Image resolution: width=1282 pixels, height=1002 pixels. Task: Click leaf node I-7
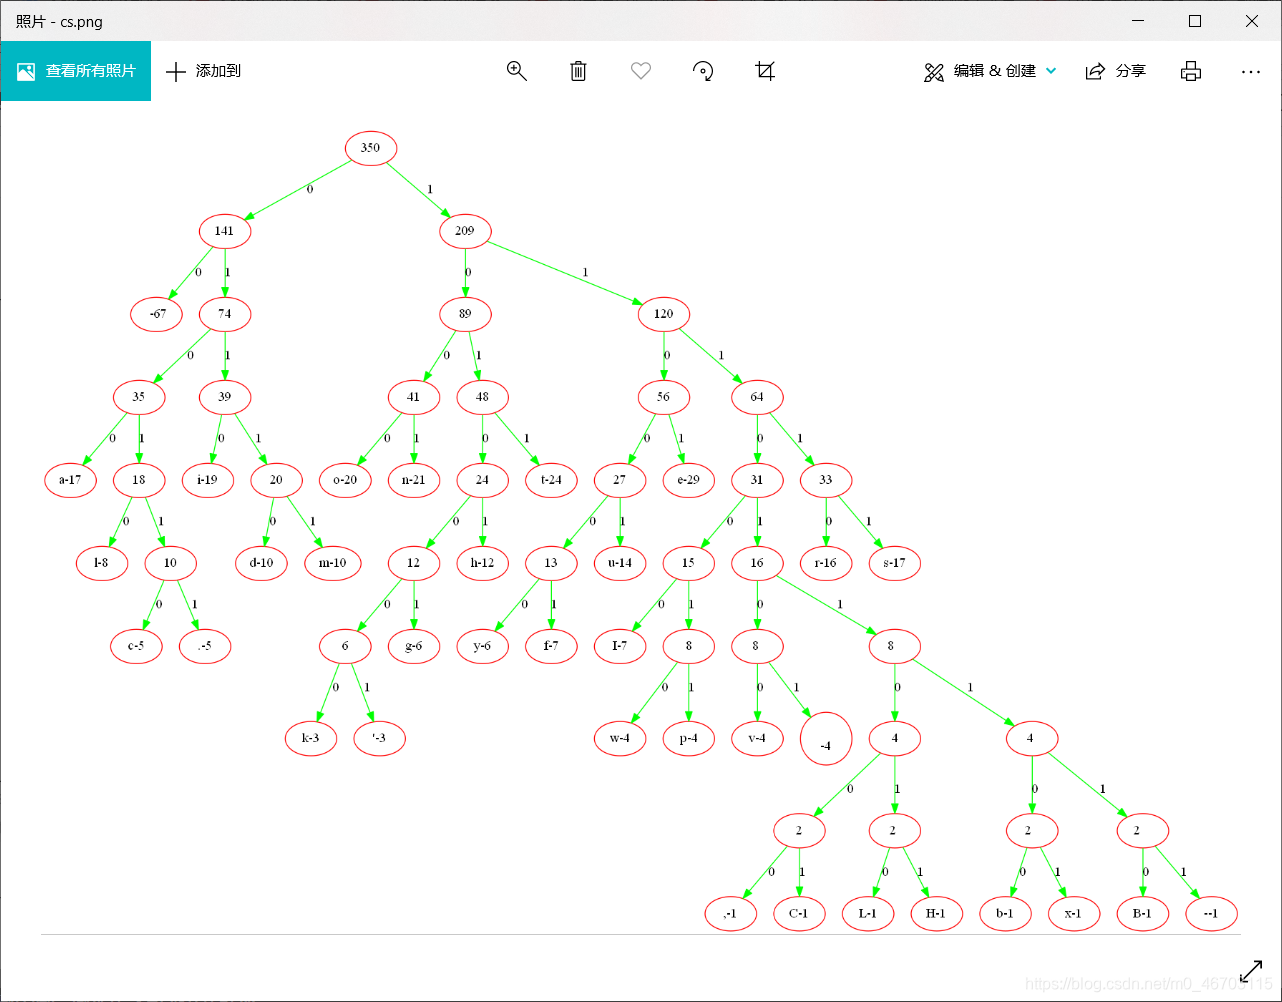[x=619, y=646]
